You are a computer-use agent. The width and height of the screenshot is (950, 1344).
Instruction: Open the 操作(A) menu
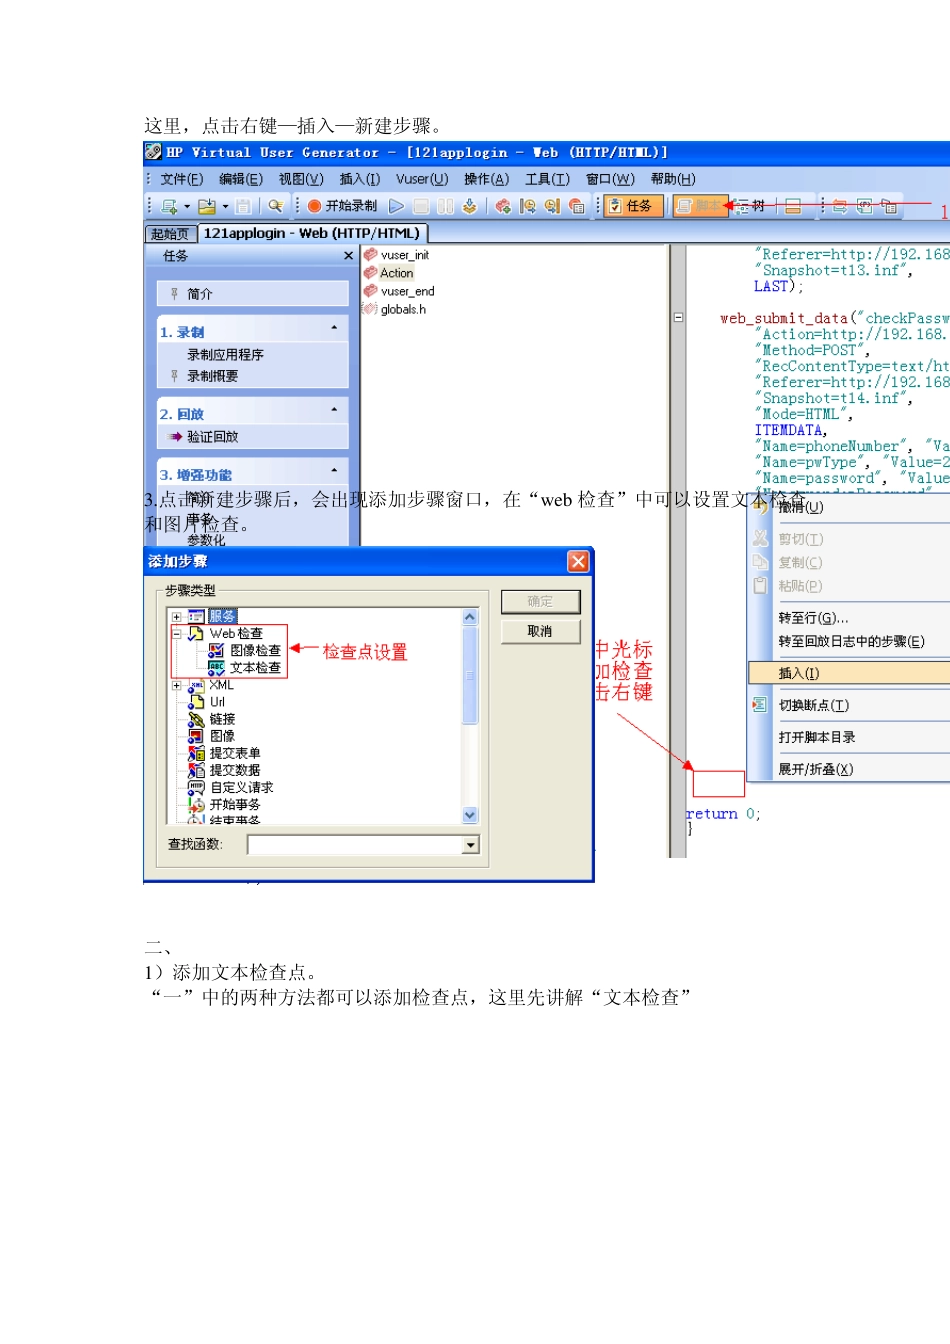pos(486,179)
